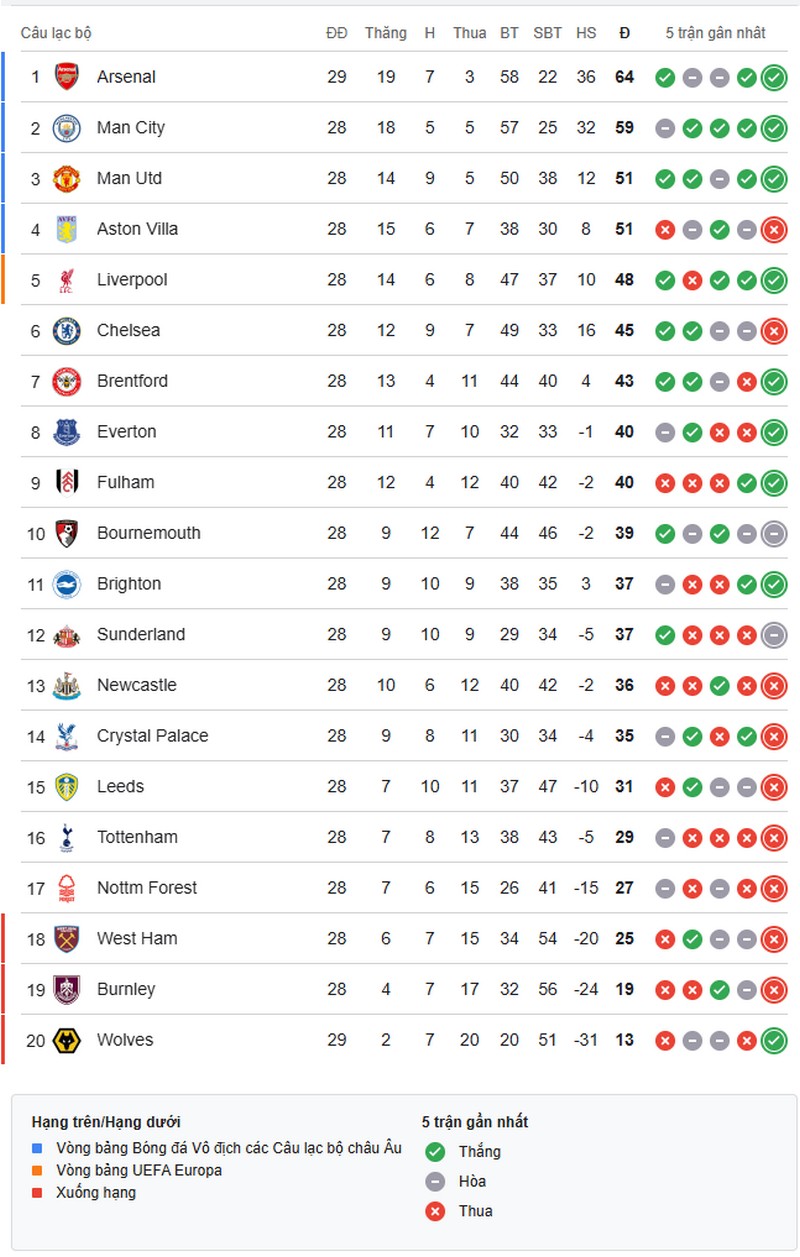Viewport: 800px width, 1257px height.
Task: Click the Nottm Forest team name
Action: tap(147, 888)
